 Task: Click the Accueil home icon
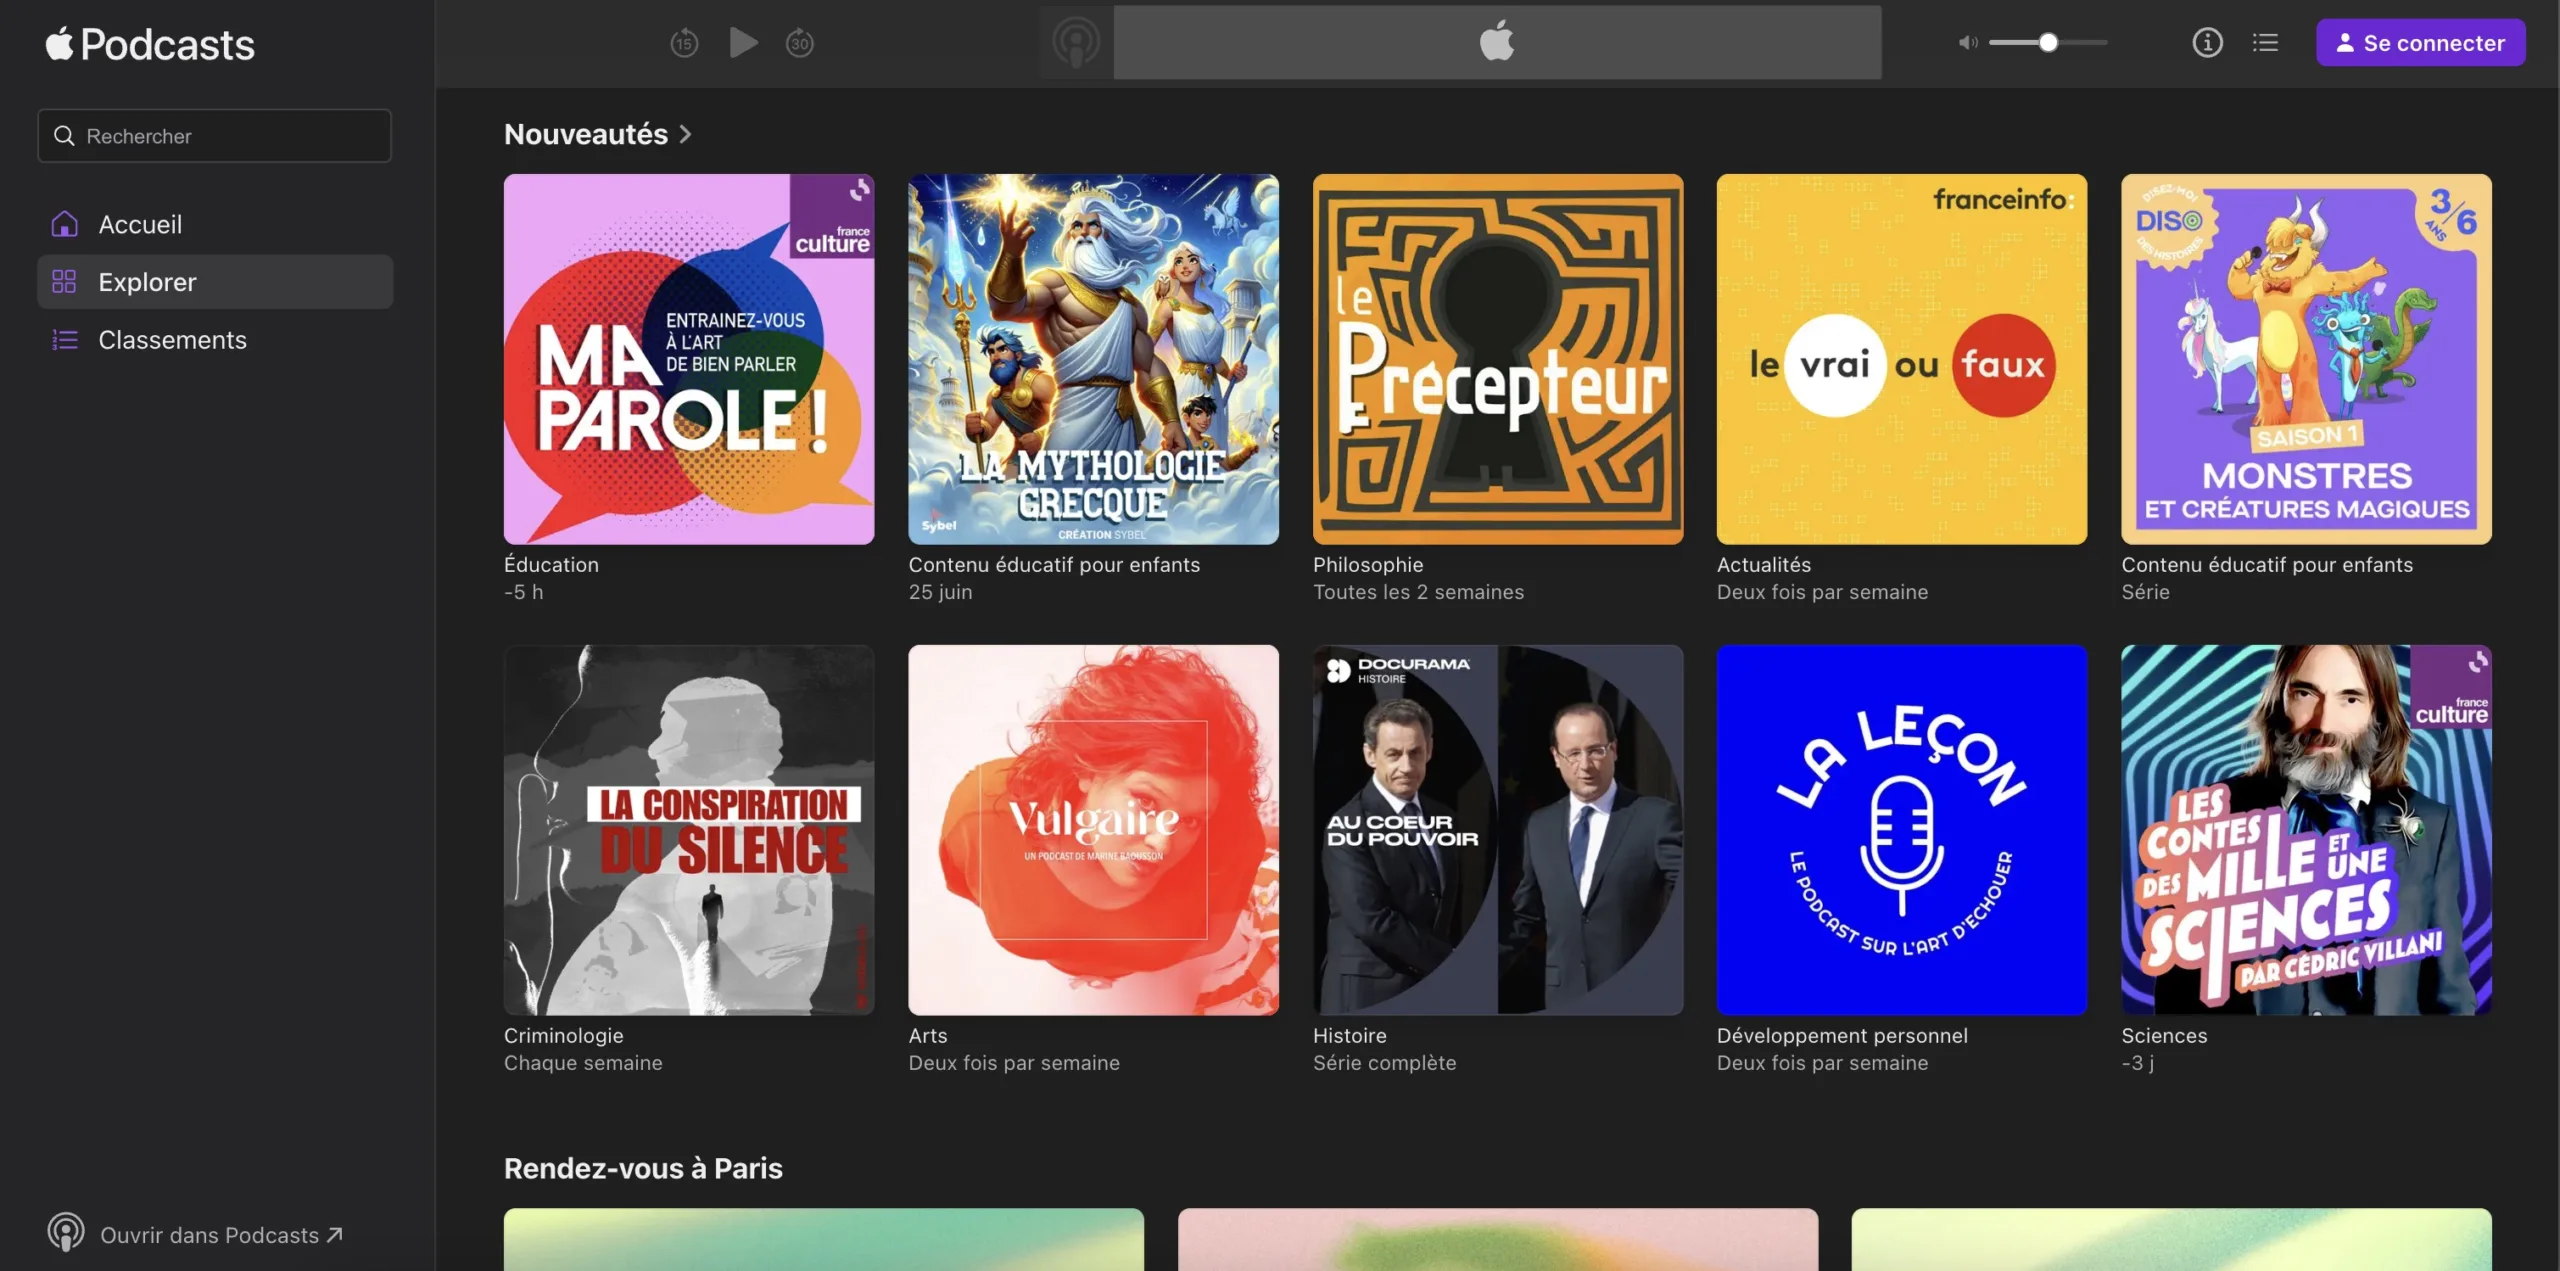(64, 224)
